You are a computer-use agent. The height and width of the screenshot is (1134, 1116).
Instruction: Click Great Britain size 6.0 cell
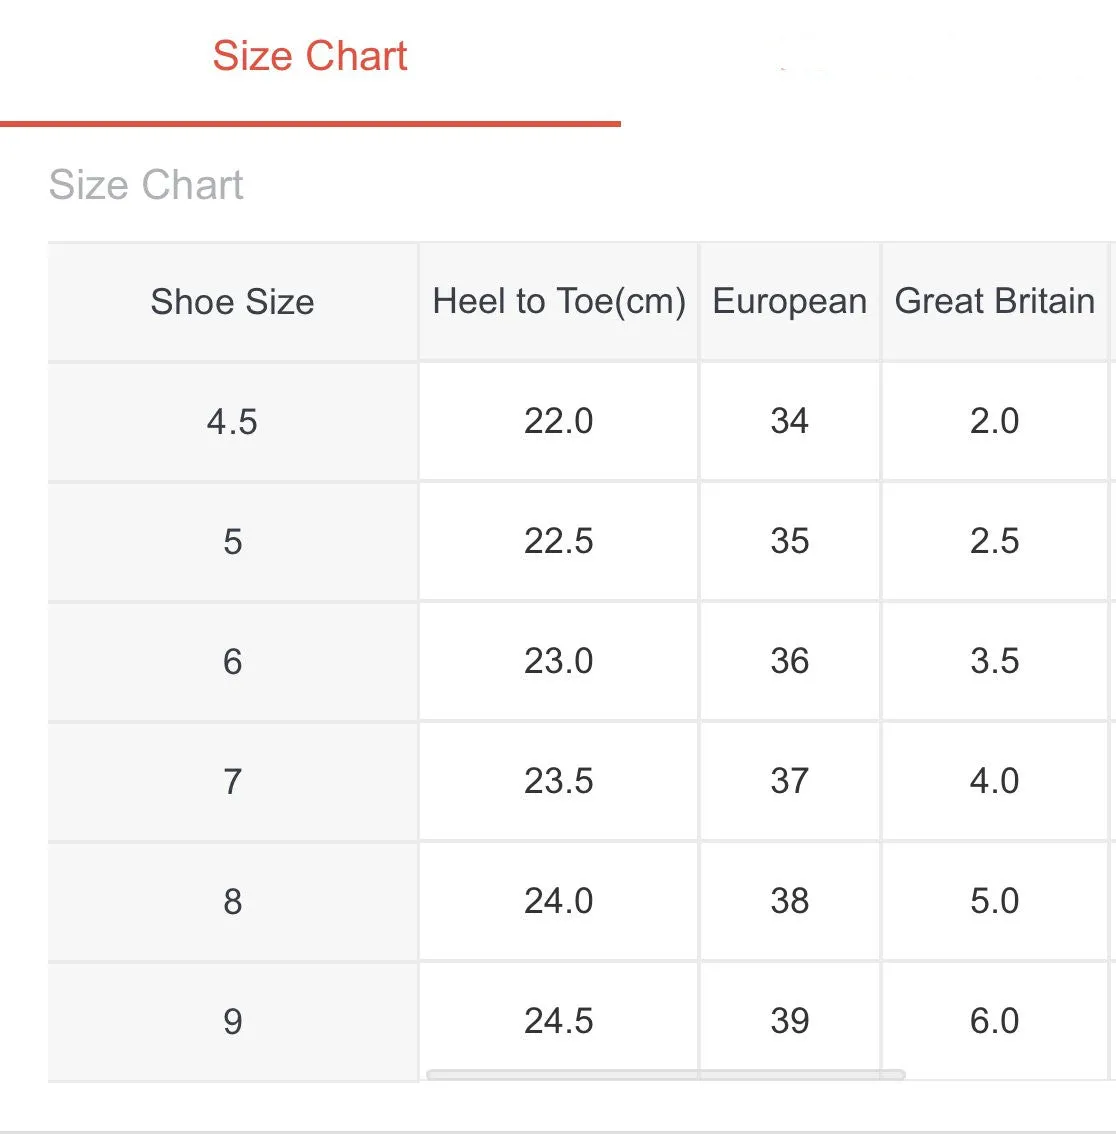(994, 1022)
